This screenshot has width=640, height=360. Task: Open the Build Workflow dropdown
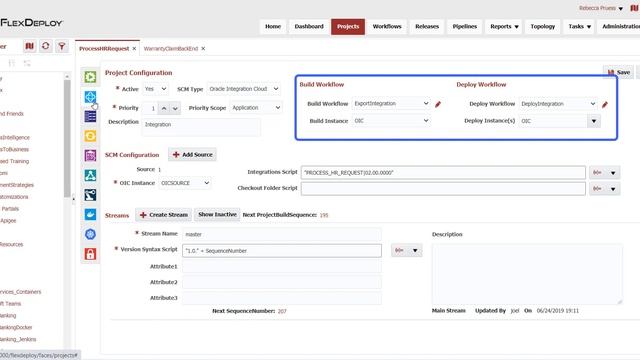(391, 103)
